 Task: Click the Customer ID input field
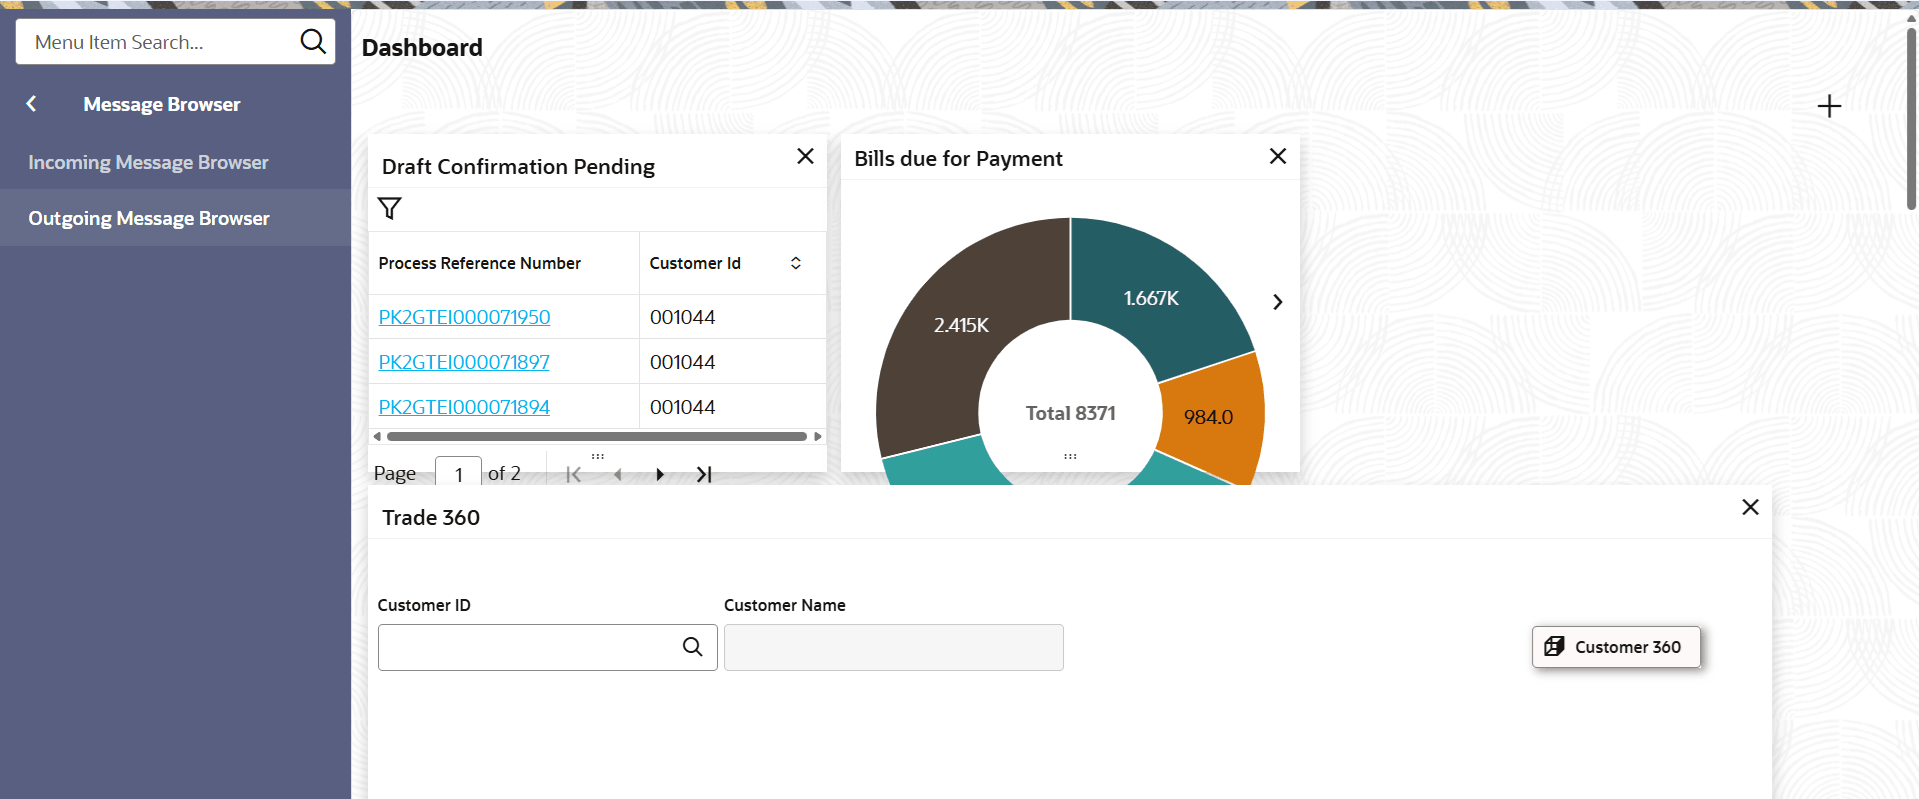(547, 647)
